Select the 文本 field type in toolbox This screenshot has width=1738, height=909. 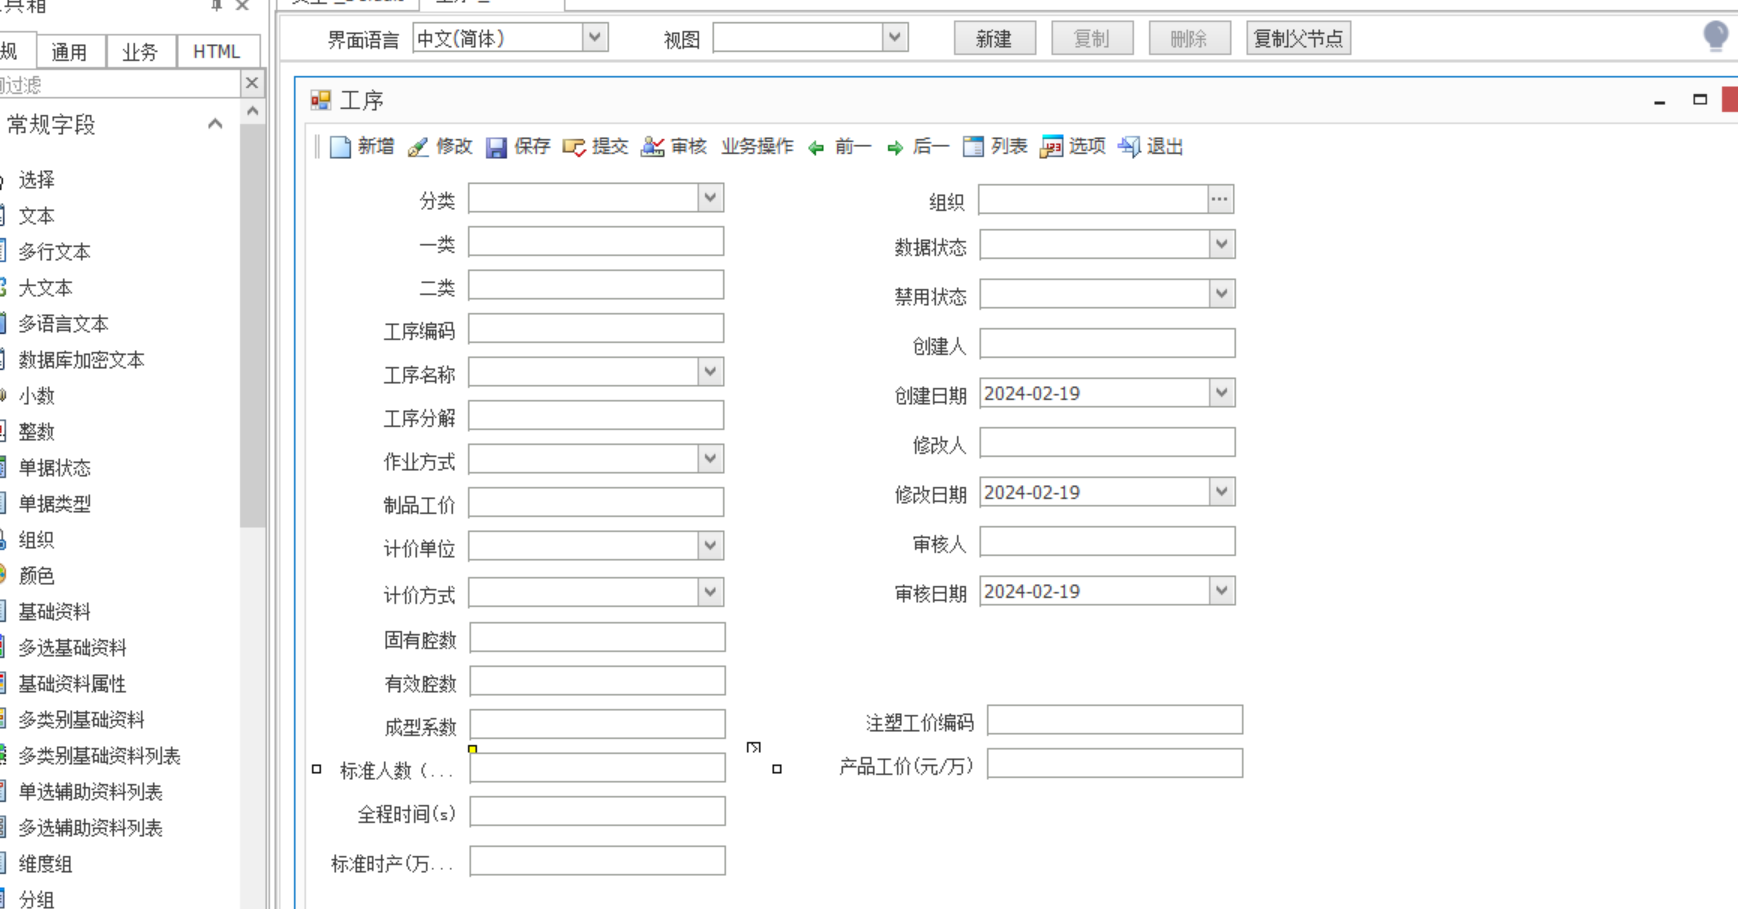click(x=36, y=216)
